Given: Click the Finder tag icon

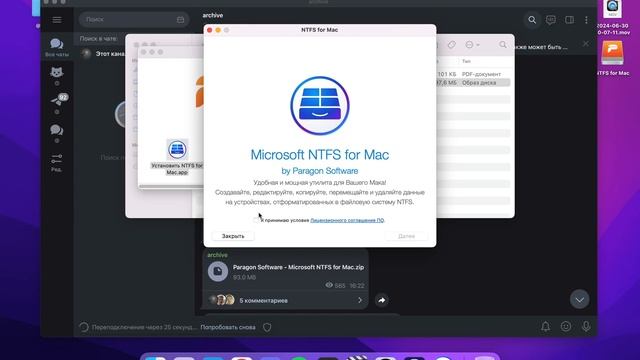Looking at the screenshot, I should 451,44.
